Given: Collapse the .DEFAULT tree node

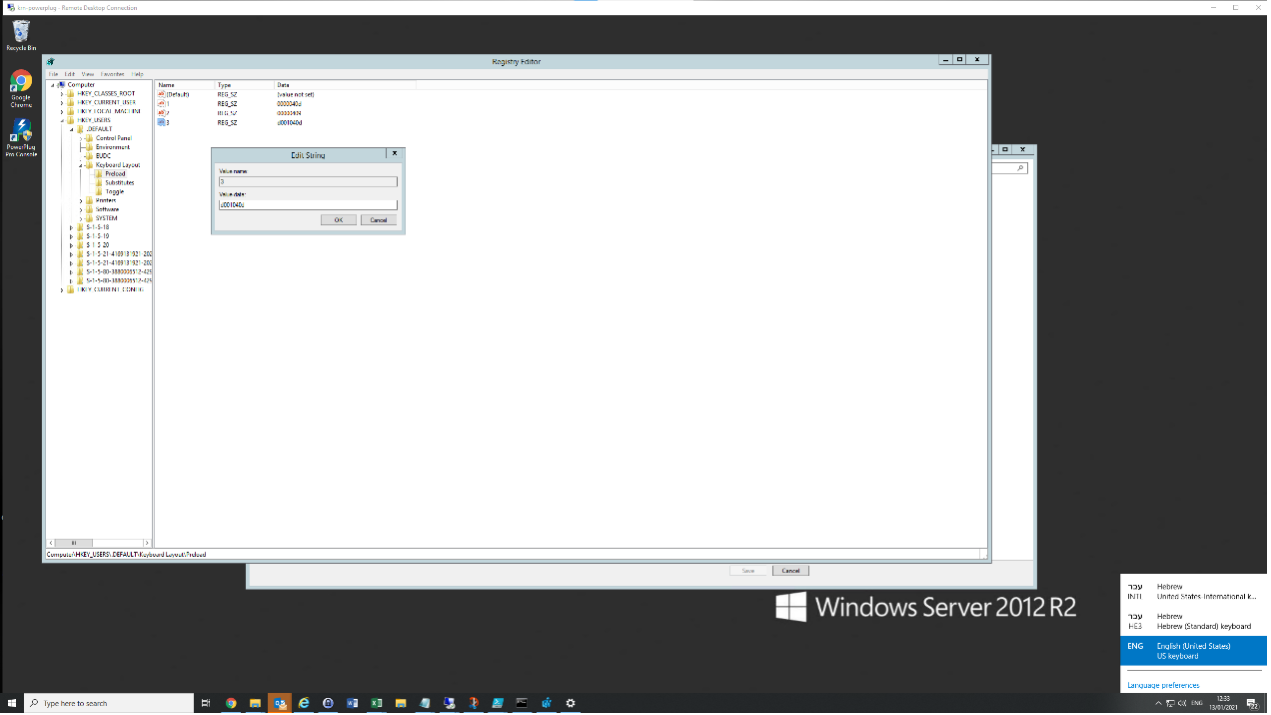Looking at the screenshot, I should [x=71, y=130].
